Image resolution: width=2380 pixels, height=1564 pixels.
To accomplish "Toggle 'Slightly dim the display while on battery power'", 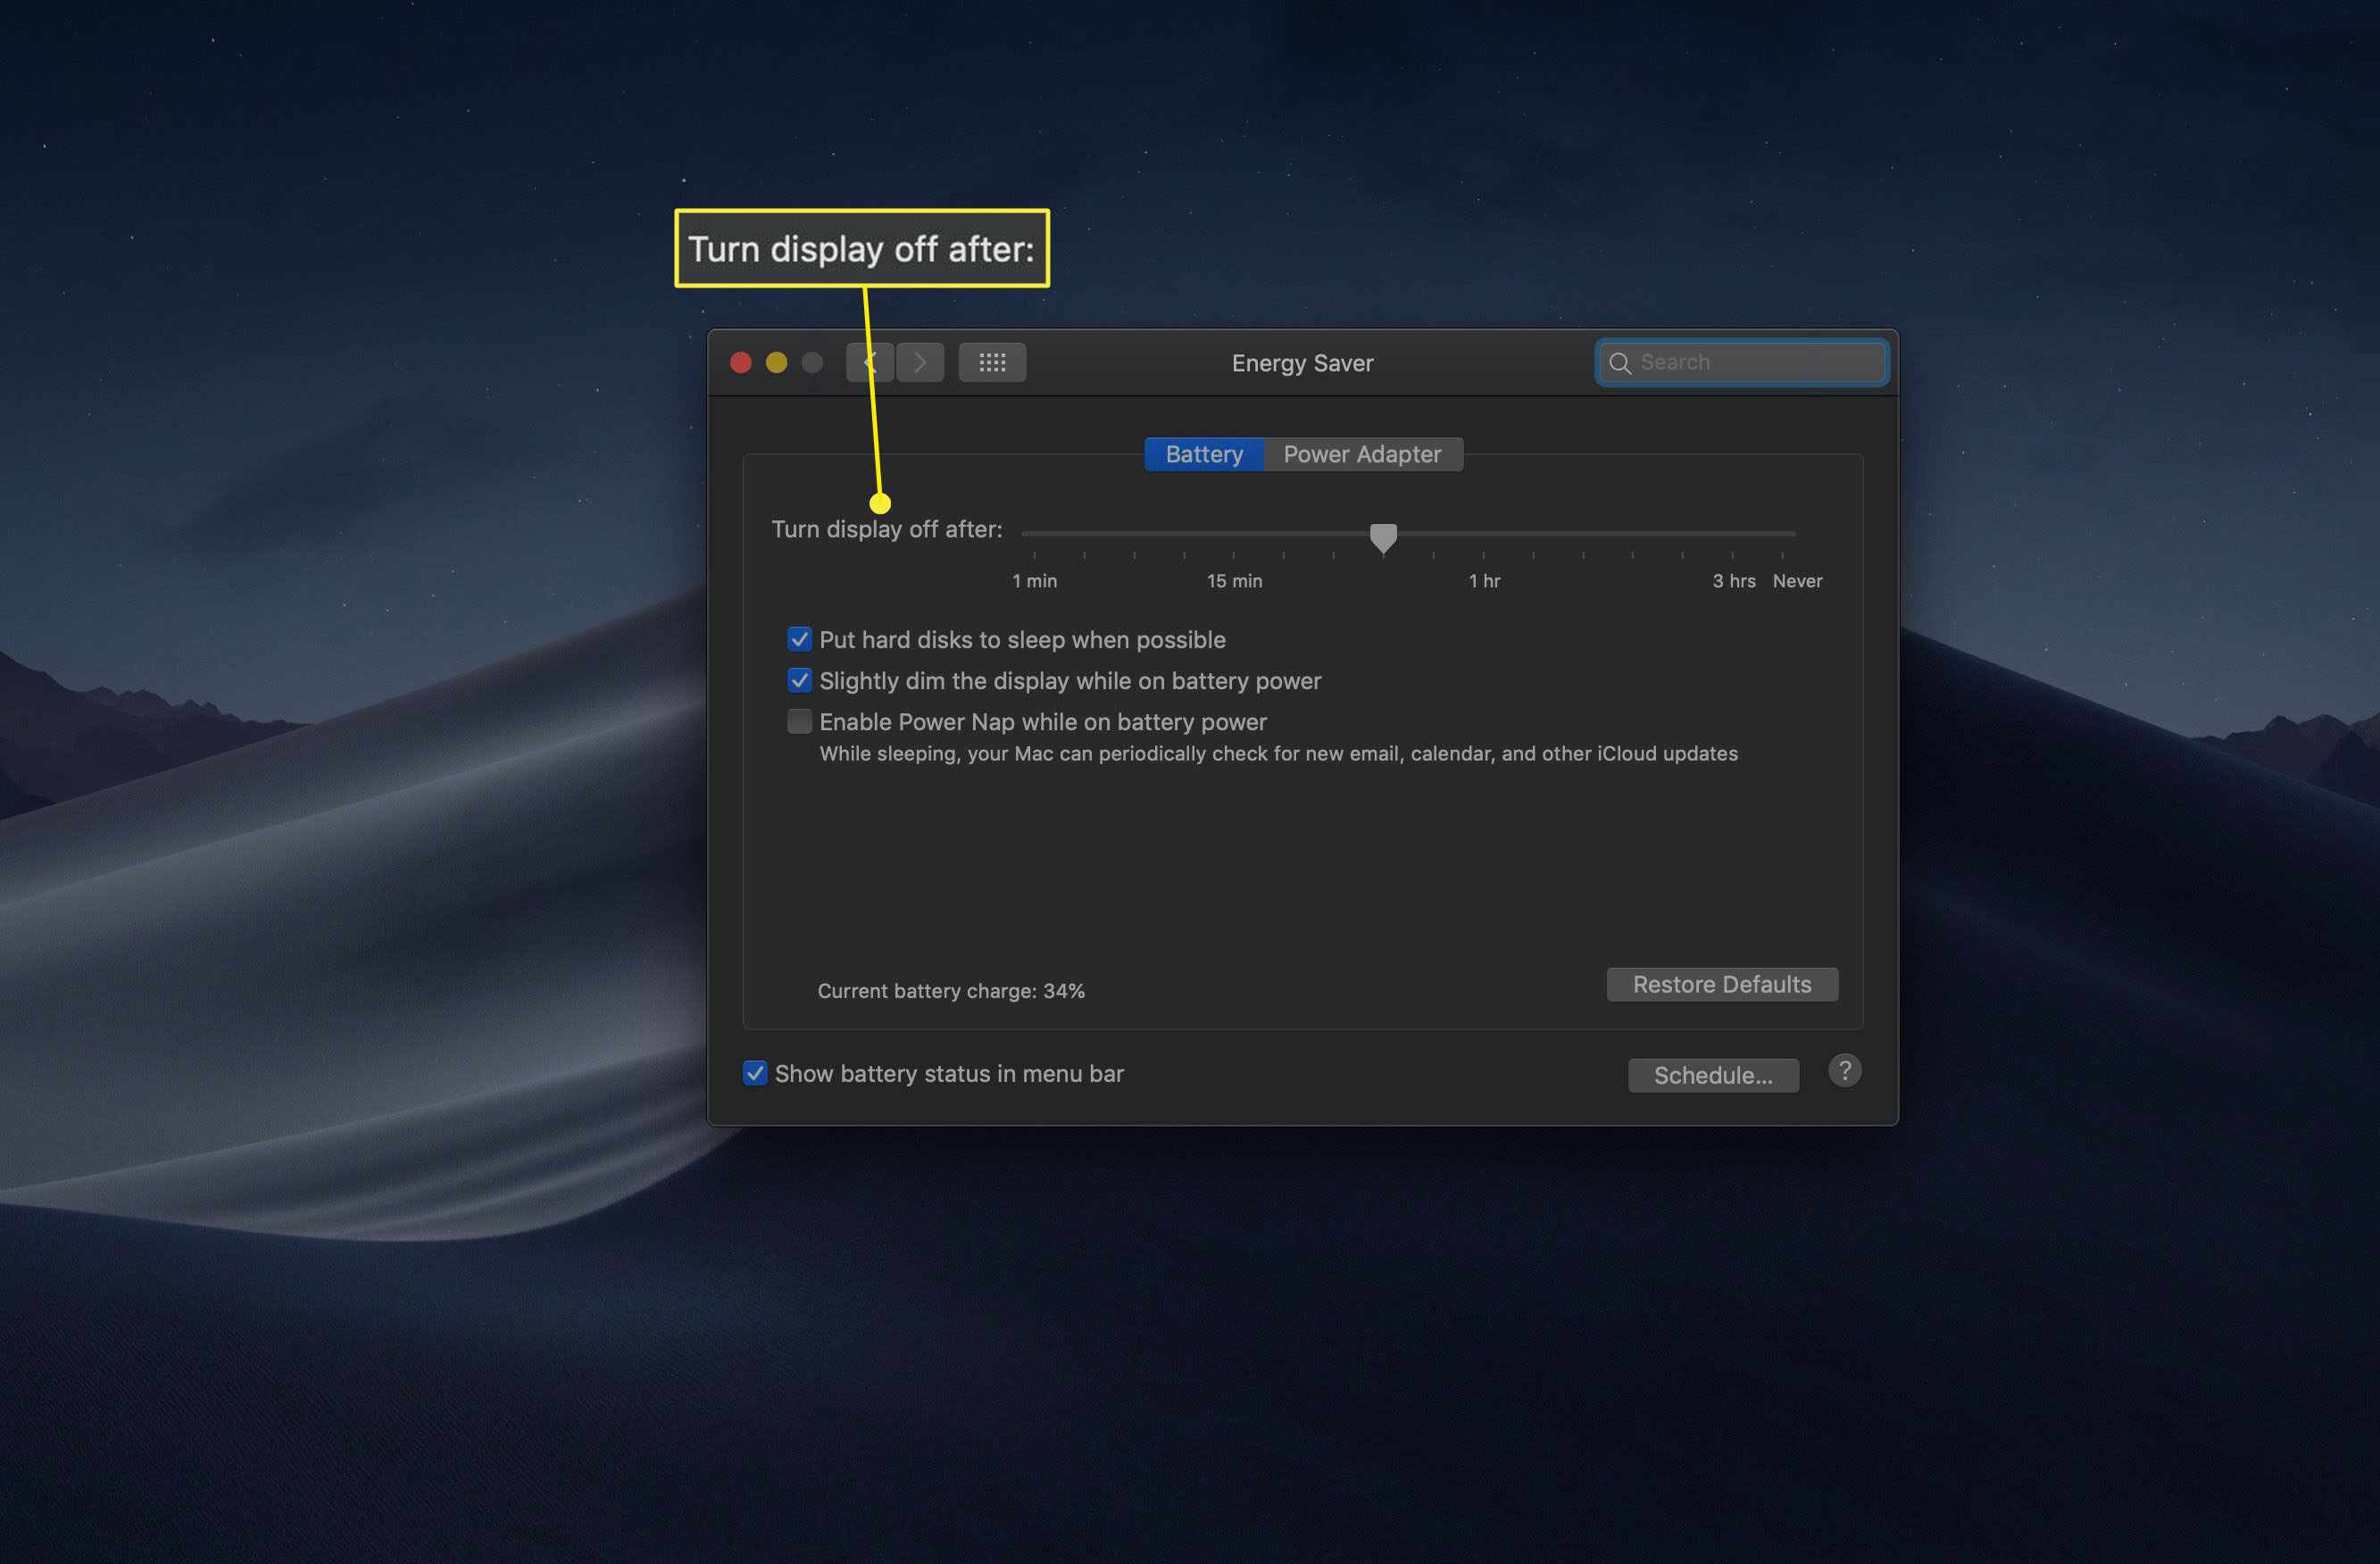I will [795, 679].
